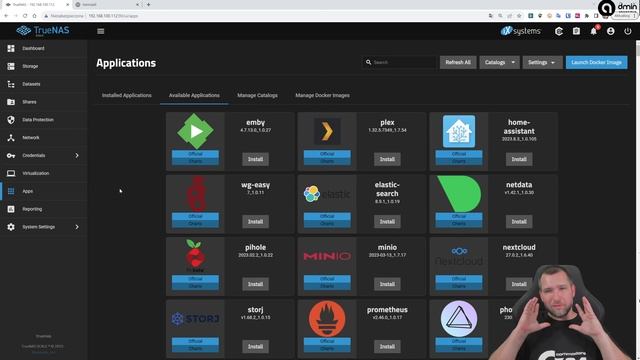The height and width of the screenshot is (360, 640).
Task: Click the applications Search field
Action: [x=399, y=62]
